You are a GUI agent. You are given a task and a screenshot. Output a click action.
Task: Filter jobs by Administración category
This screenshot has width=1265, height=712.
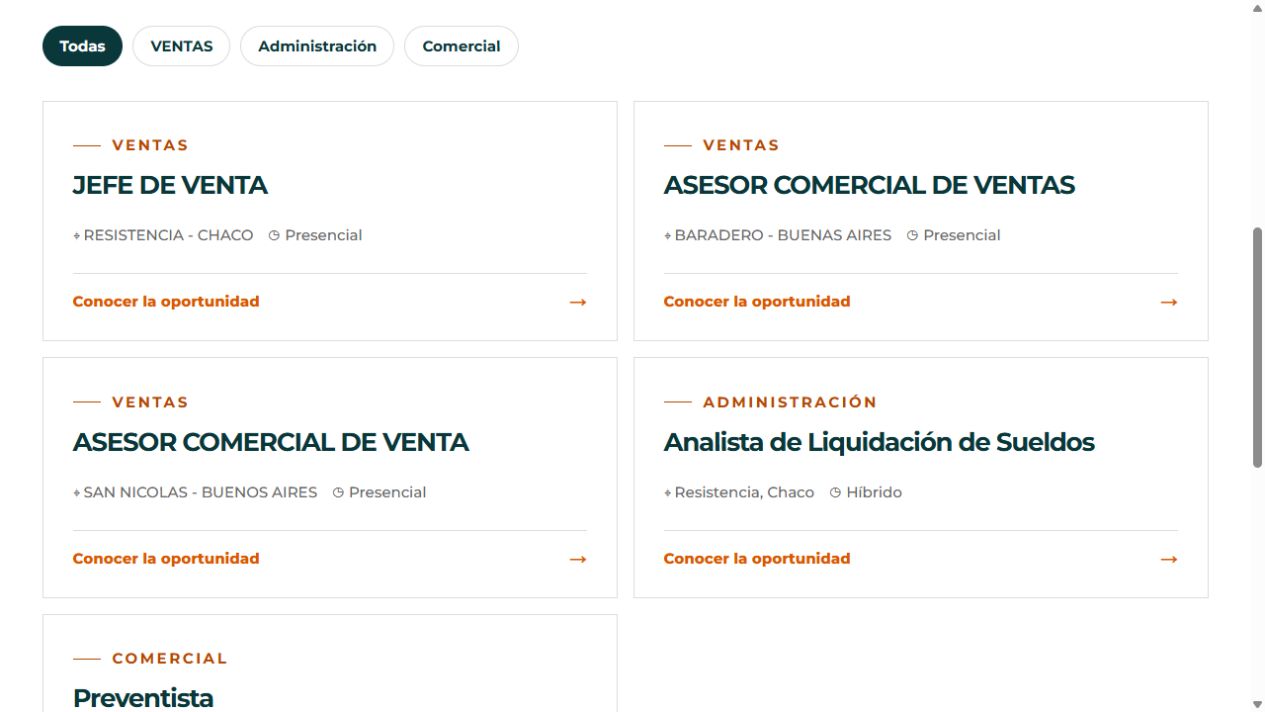click(317, 46)
